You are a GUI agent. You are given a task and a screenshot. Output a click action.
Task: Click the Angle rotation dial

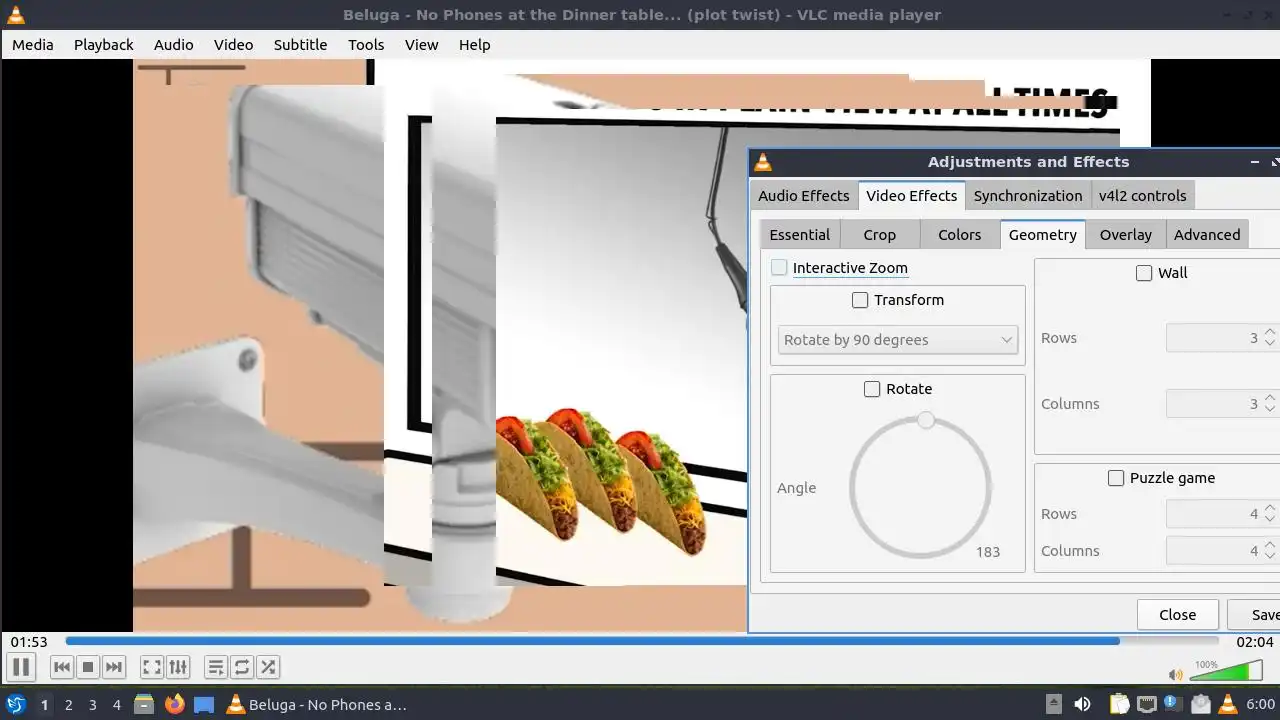920,487
